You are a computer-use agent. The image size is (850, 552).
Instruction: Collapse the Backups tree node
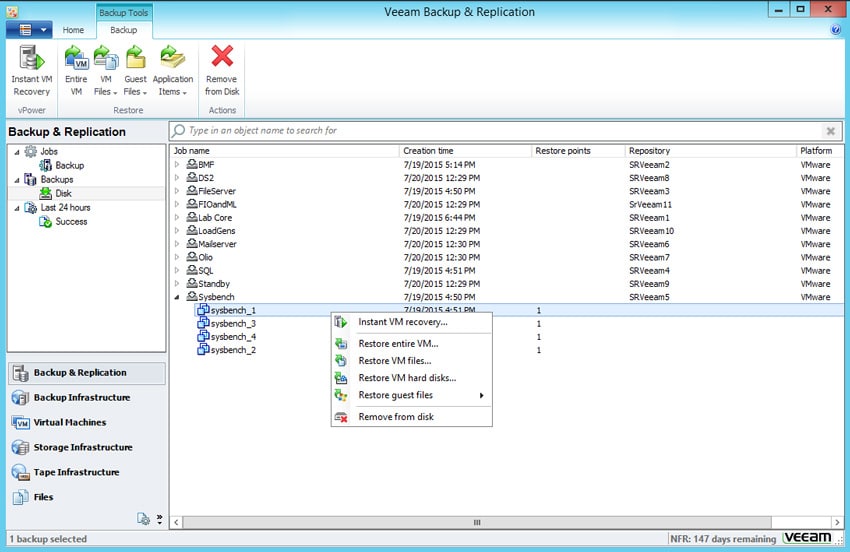coord(17,180)
